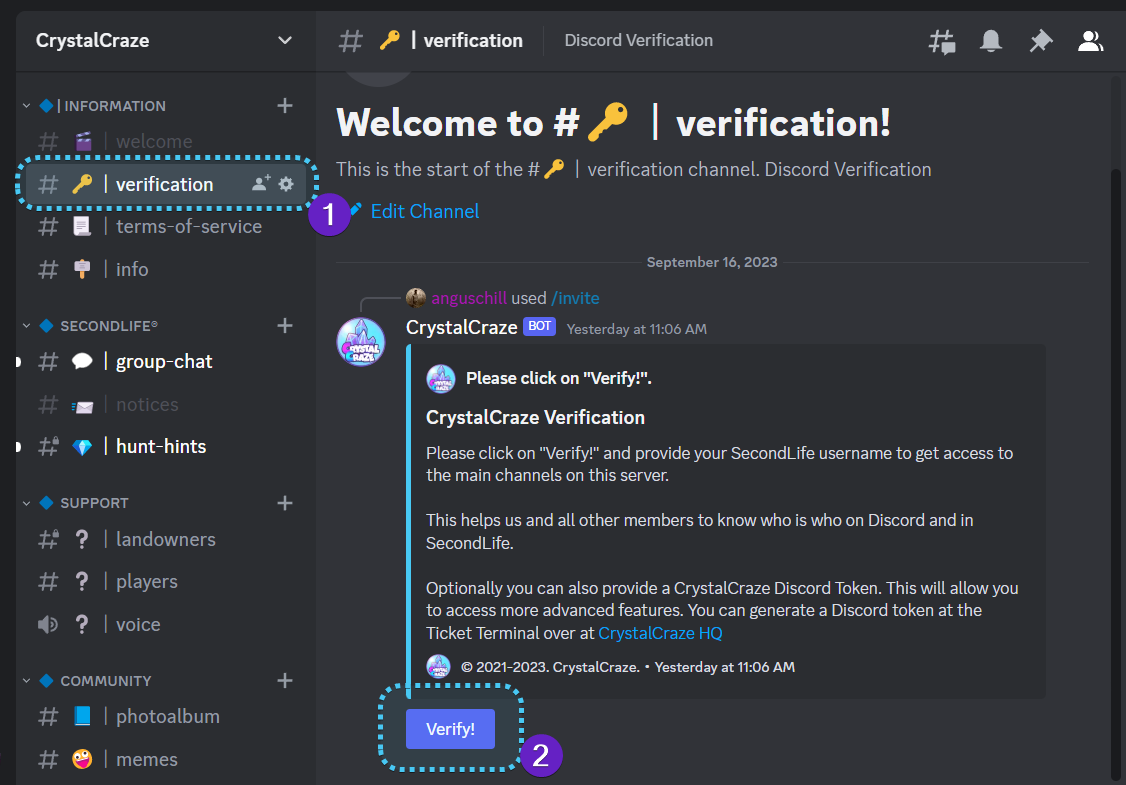
Task: Open the memes channel
Action: click(x=165, y=759)
